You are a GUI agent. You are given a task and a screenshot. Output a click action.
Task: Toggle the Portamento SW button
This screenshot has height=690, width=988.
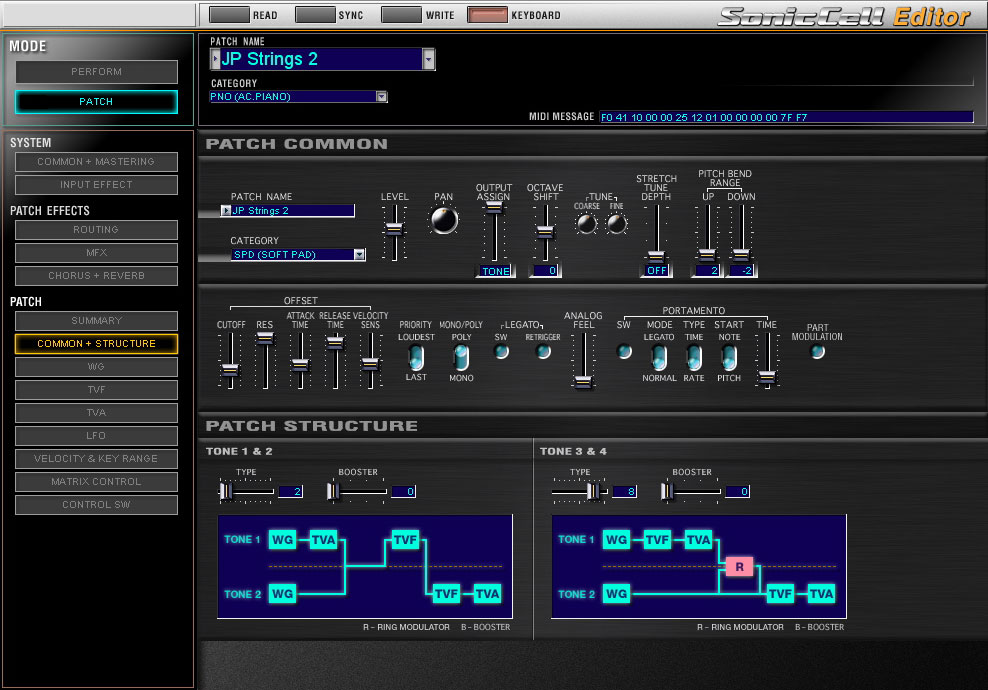point(624,352)
